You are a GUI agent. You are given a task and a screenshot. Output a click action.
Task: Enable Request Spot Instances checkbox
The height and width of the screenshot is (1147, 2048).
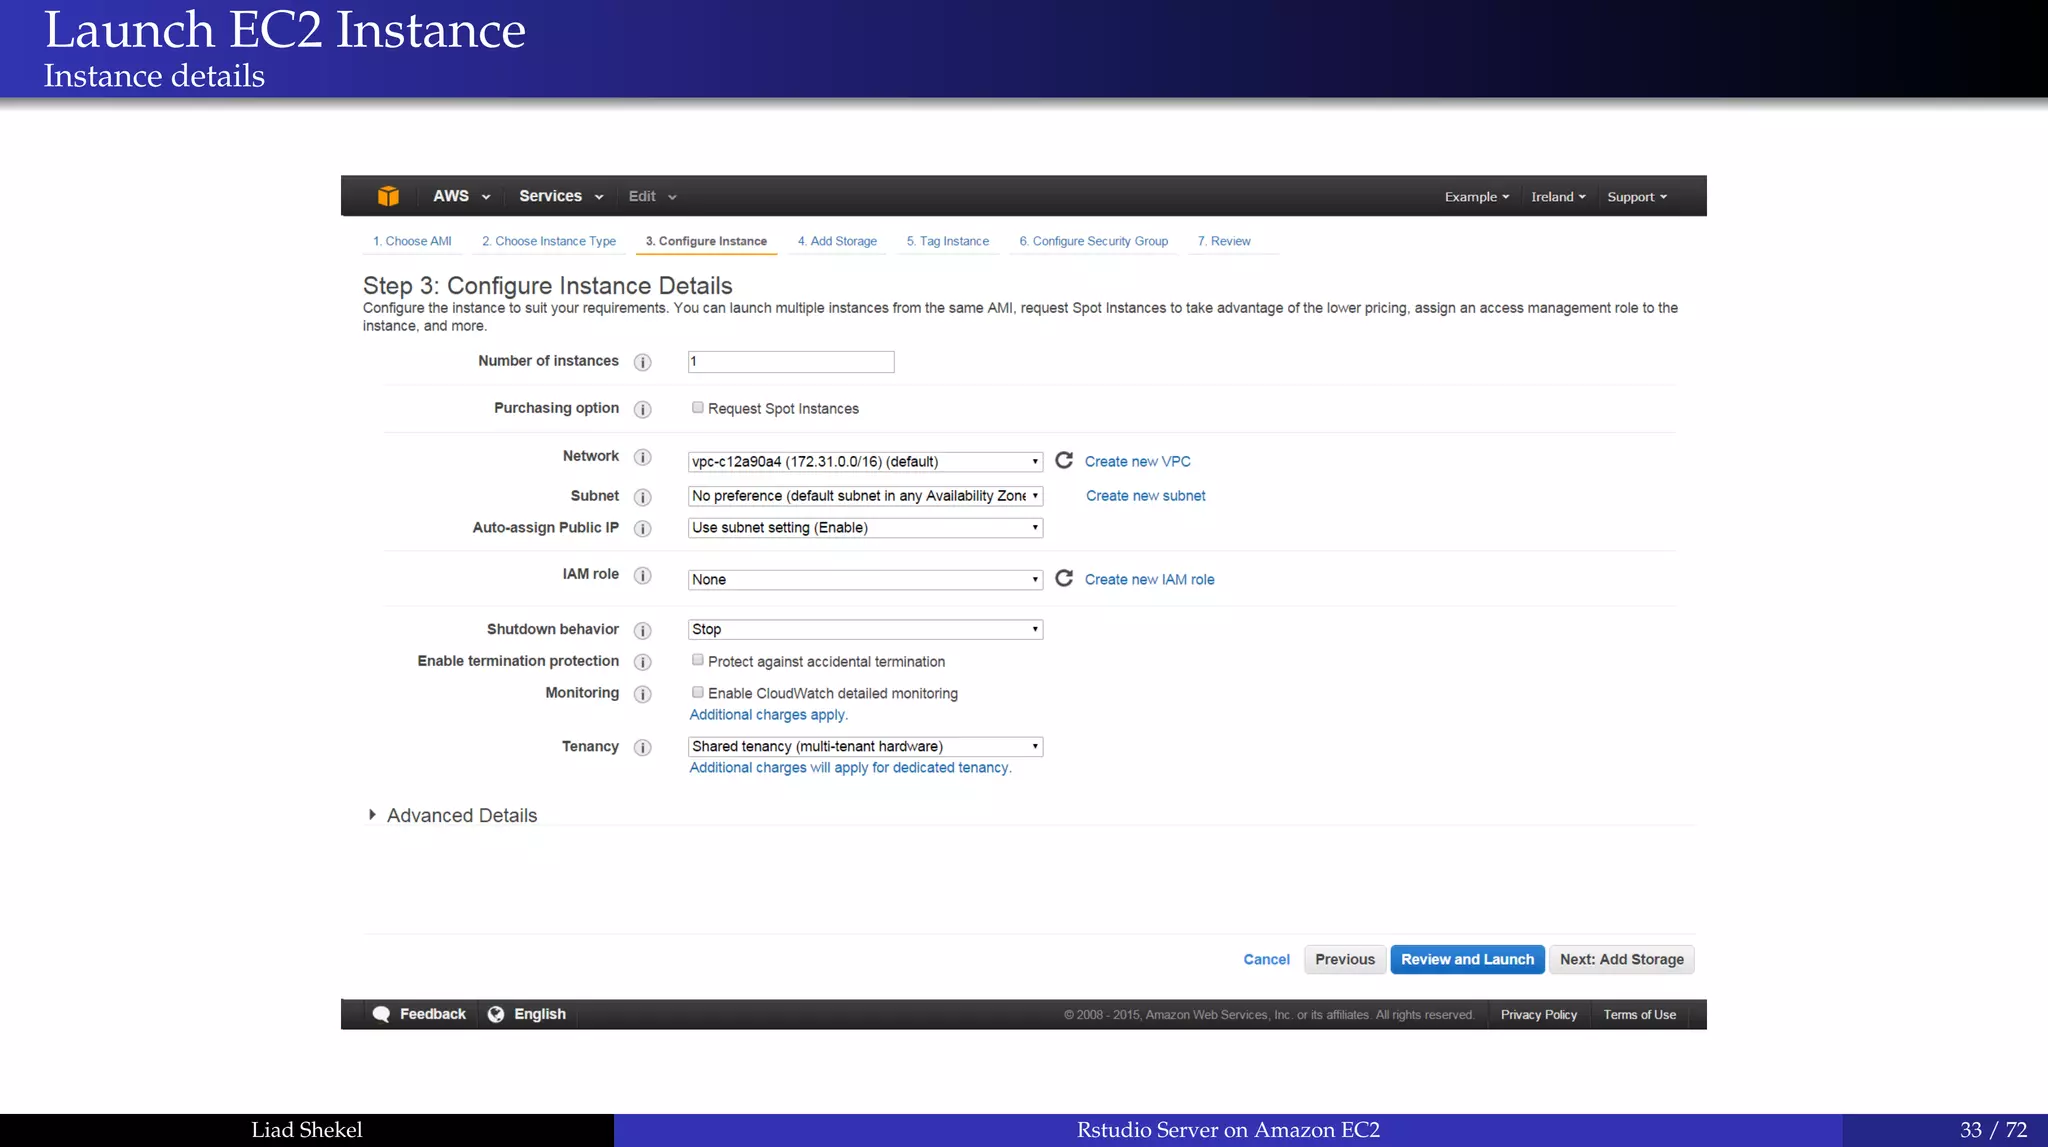698,407
